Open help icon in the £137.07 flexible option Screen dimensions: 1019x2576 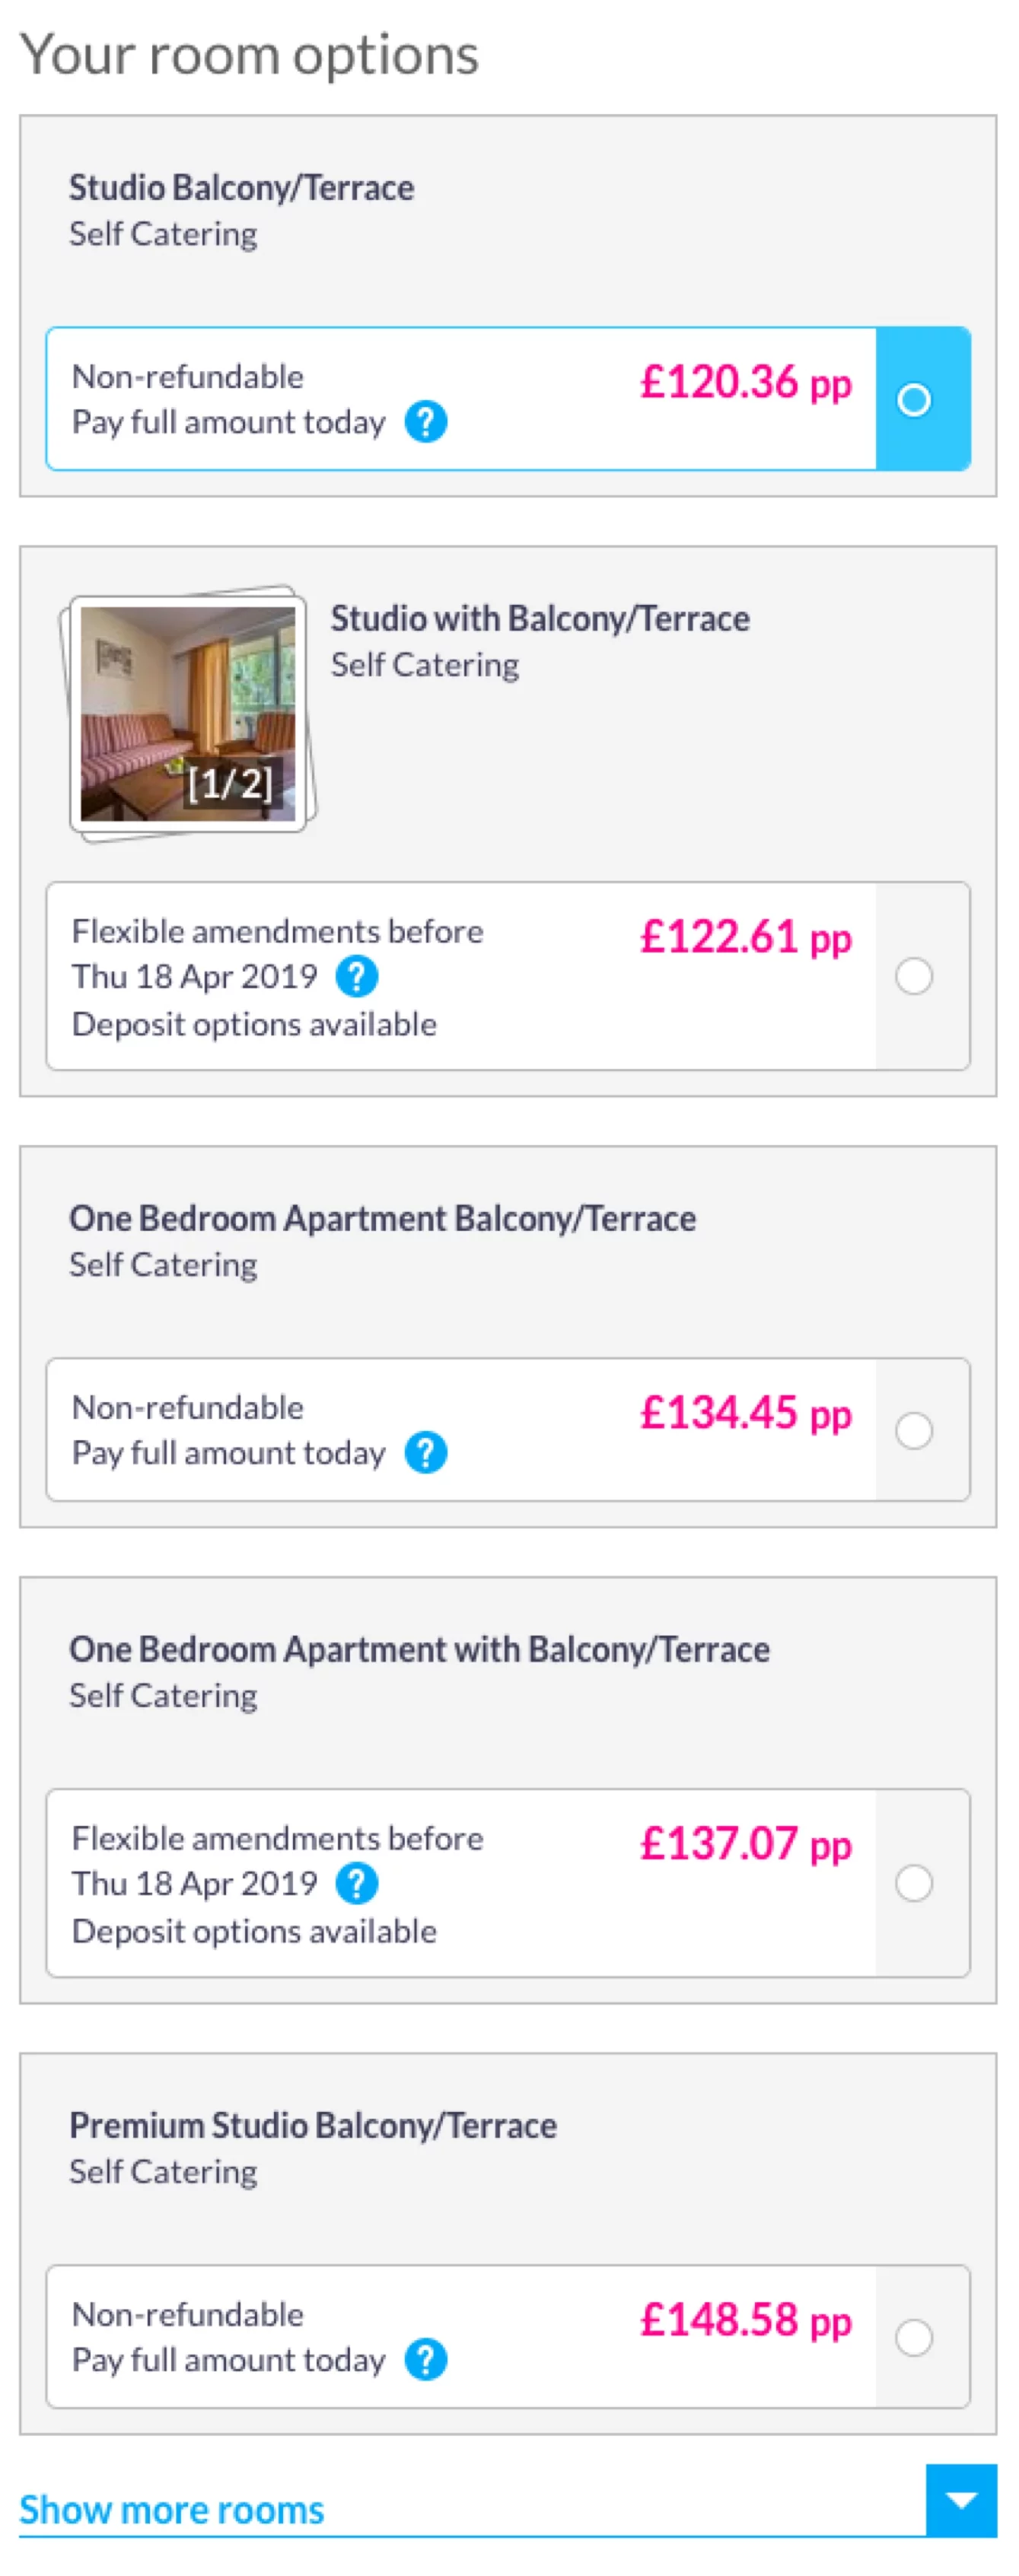point(357,1883)
